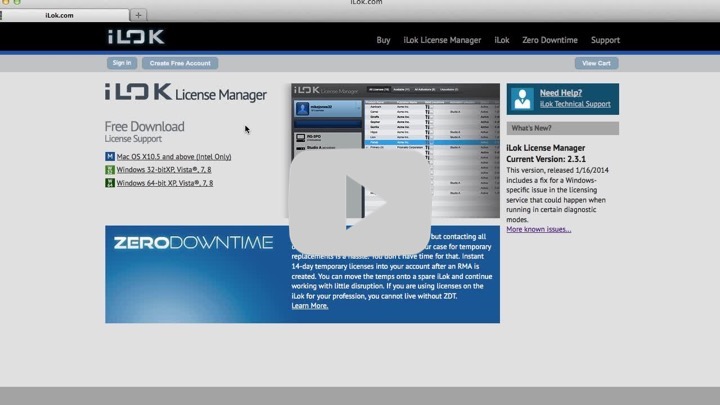Click the Free Download heading text

point(144,126)
